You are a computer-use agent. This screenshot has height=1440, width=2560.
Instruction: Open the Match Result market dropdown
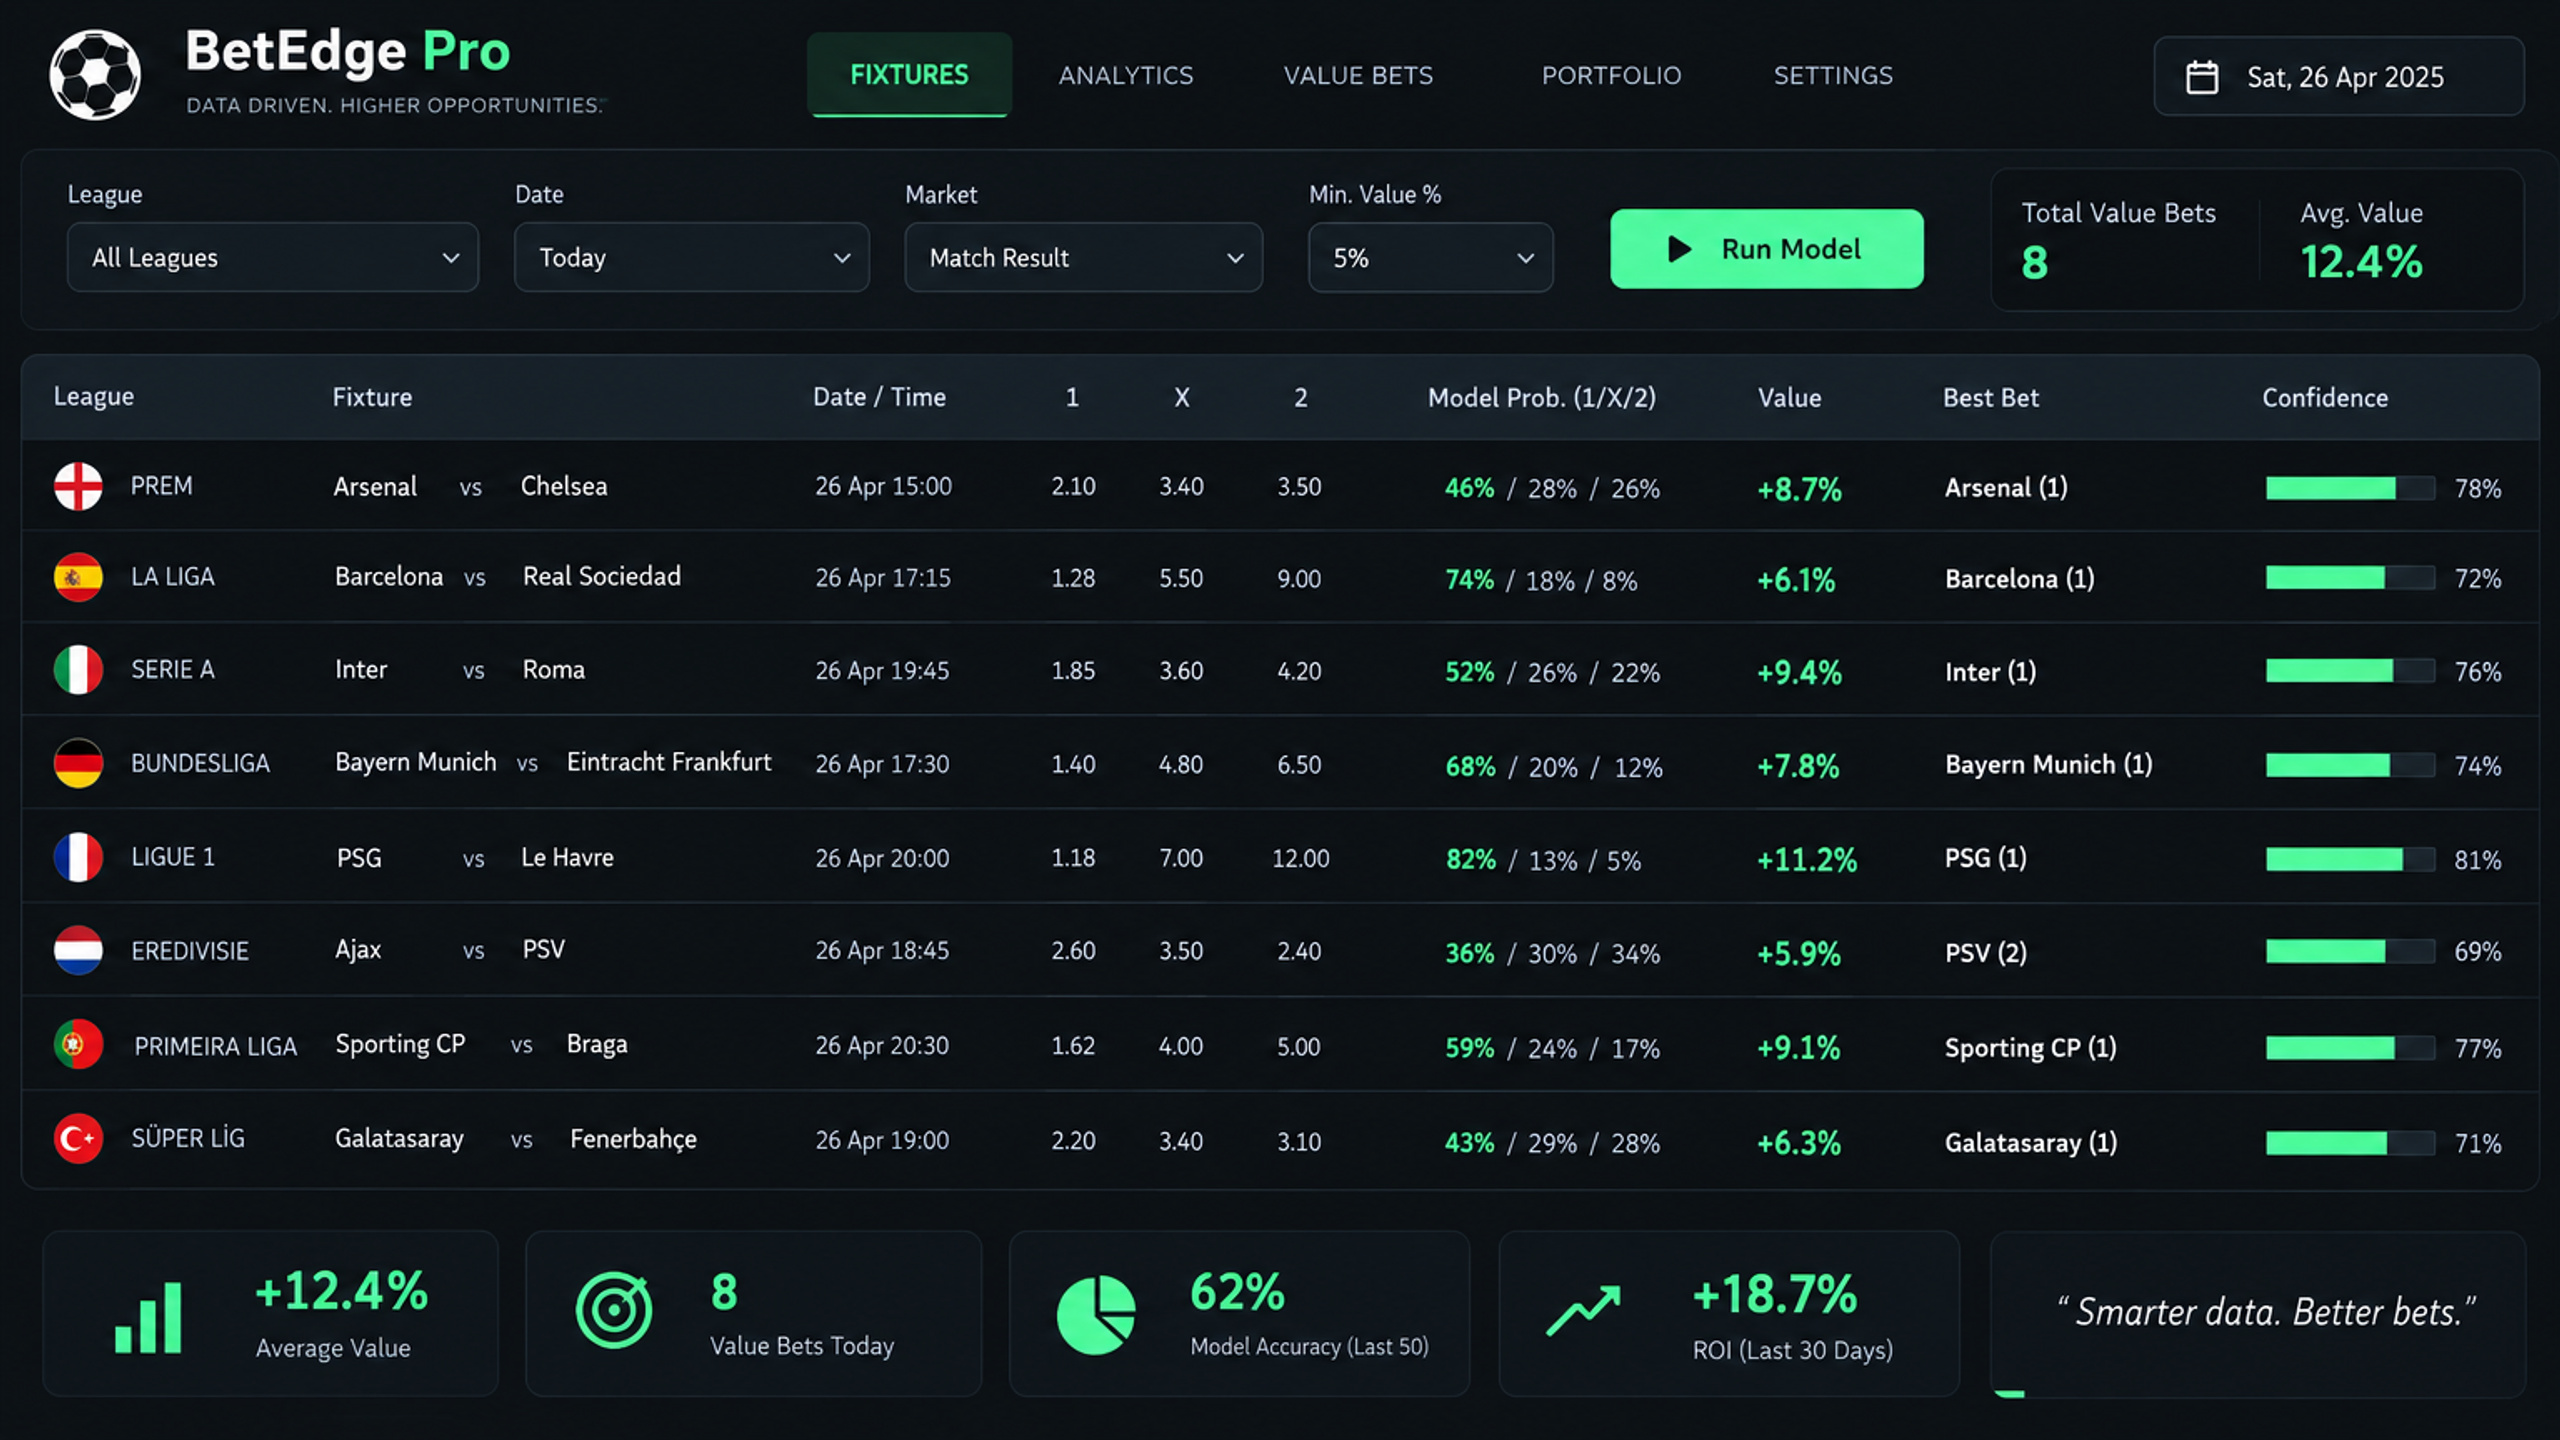pos(1083,257)
